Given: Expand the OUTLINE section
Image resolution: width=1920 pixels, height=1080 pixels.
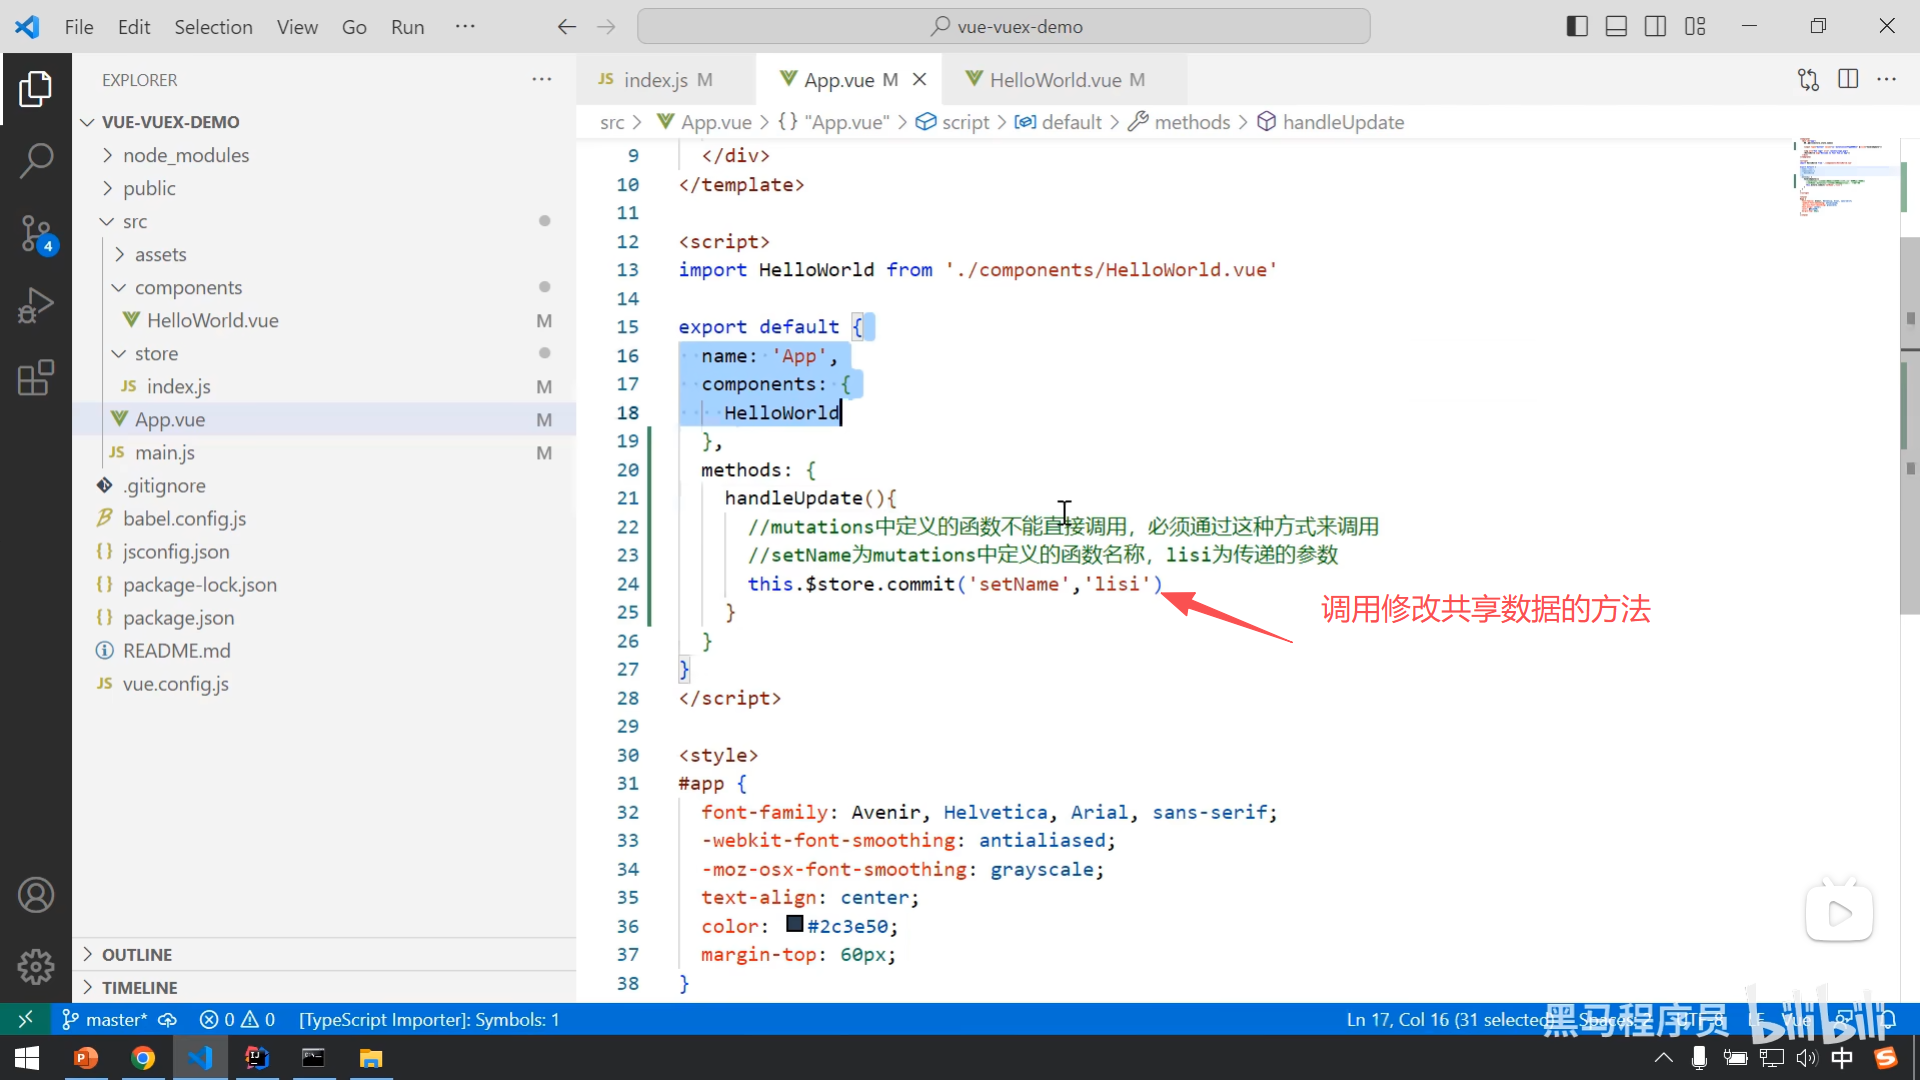Looking at the screenshot, I should click(x=137, y=954).
